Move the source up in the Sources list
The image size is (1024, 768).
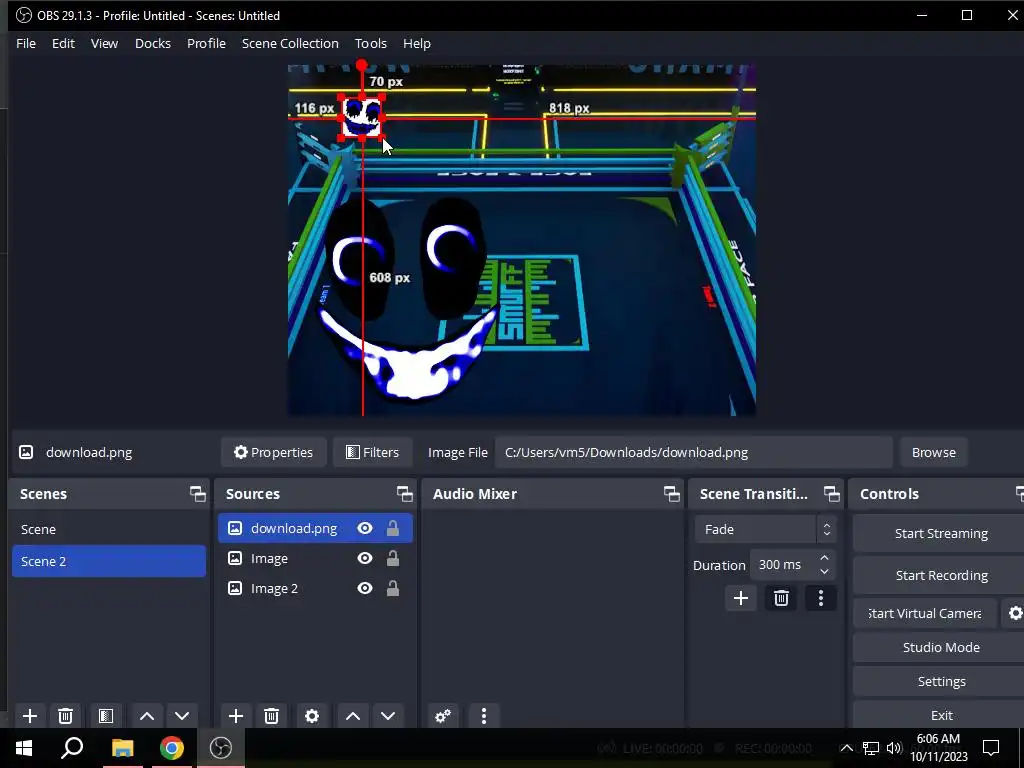coord(353,716)
